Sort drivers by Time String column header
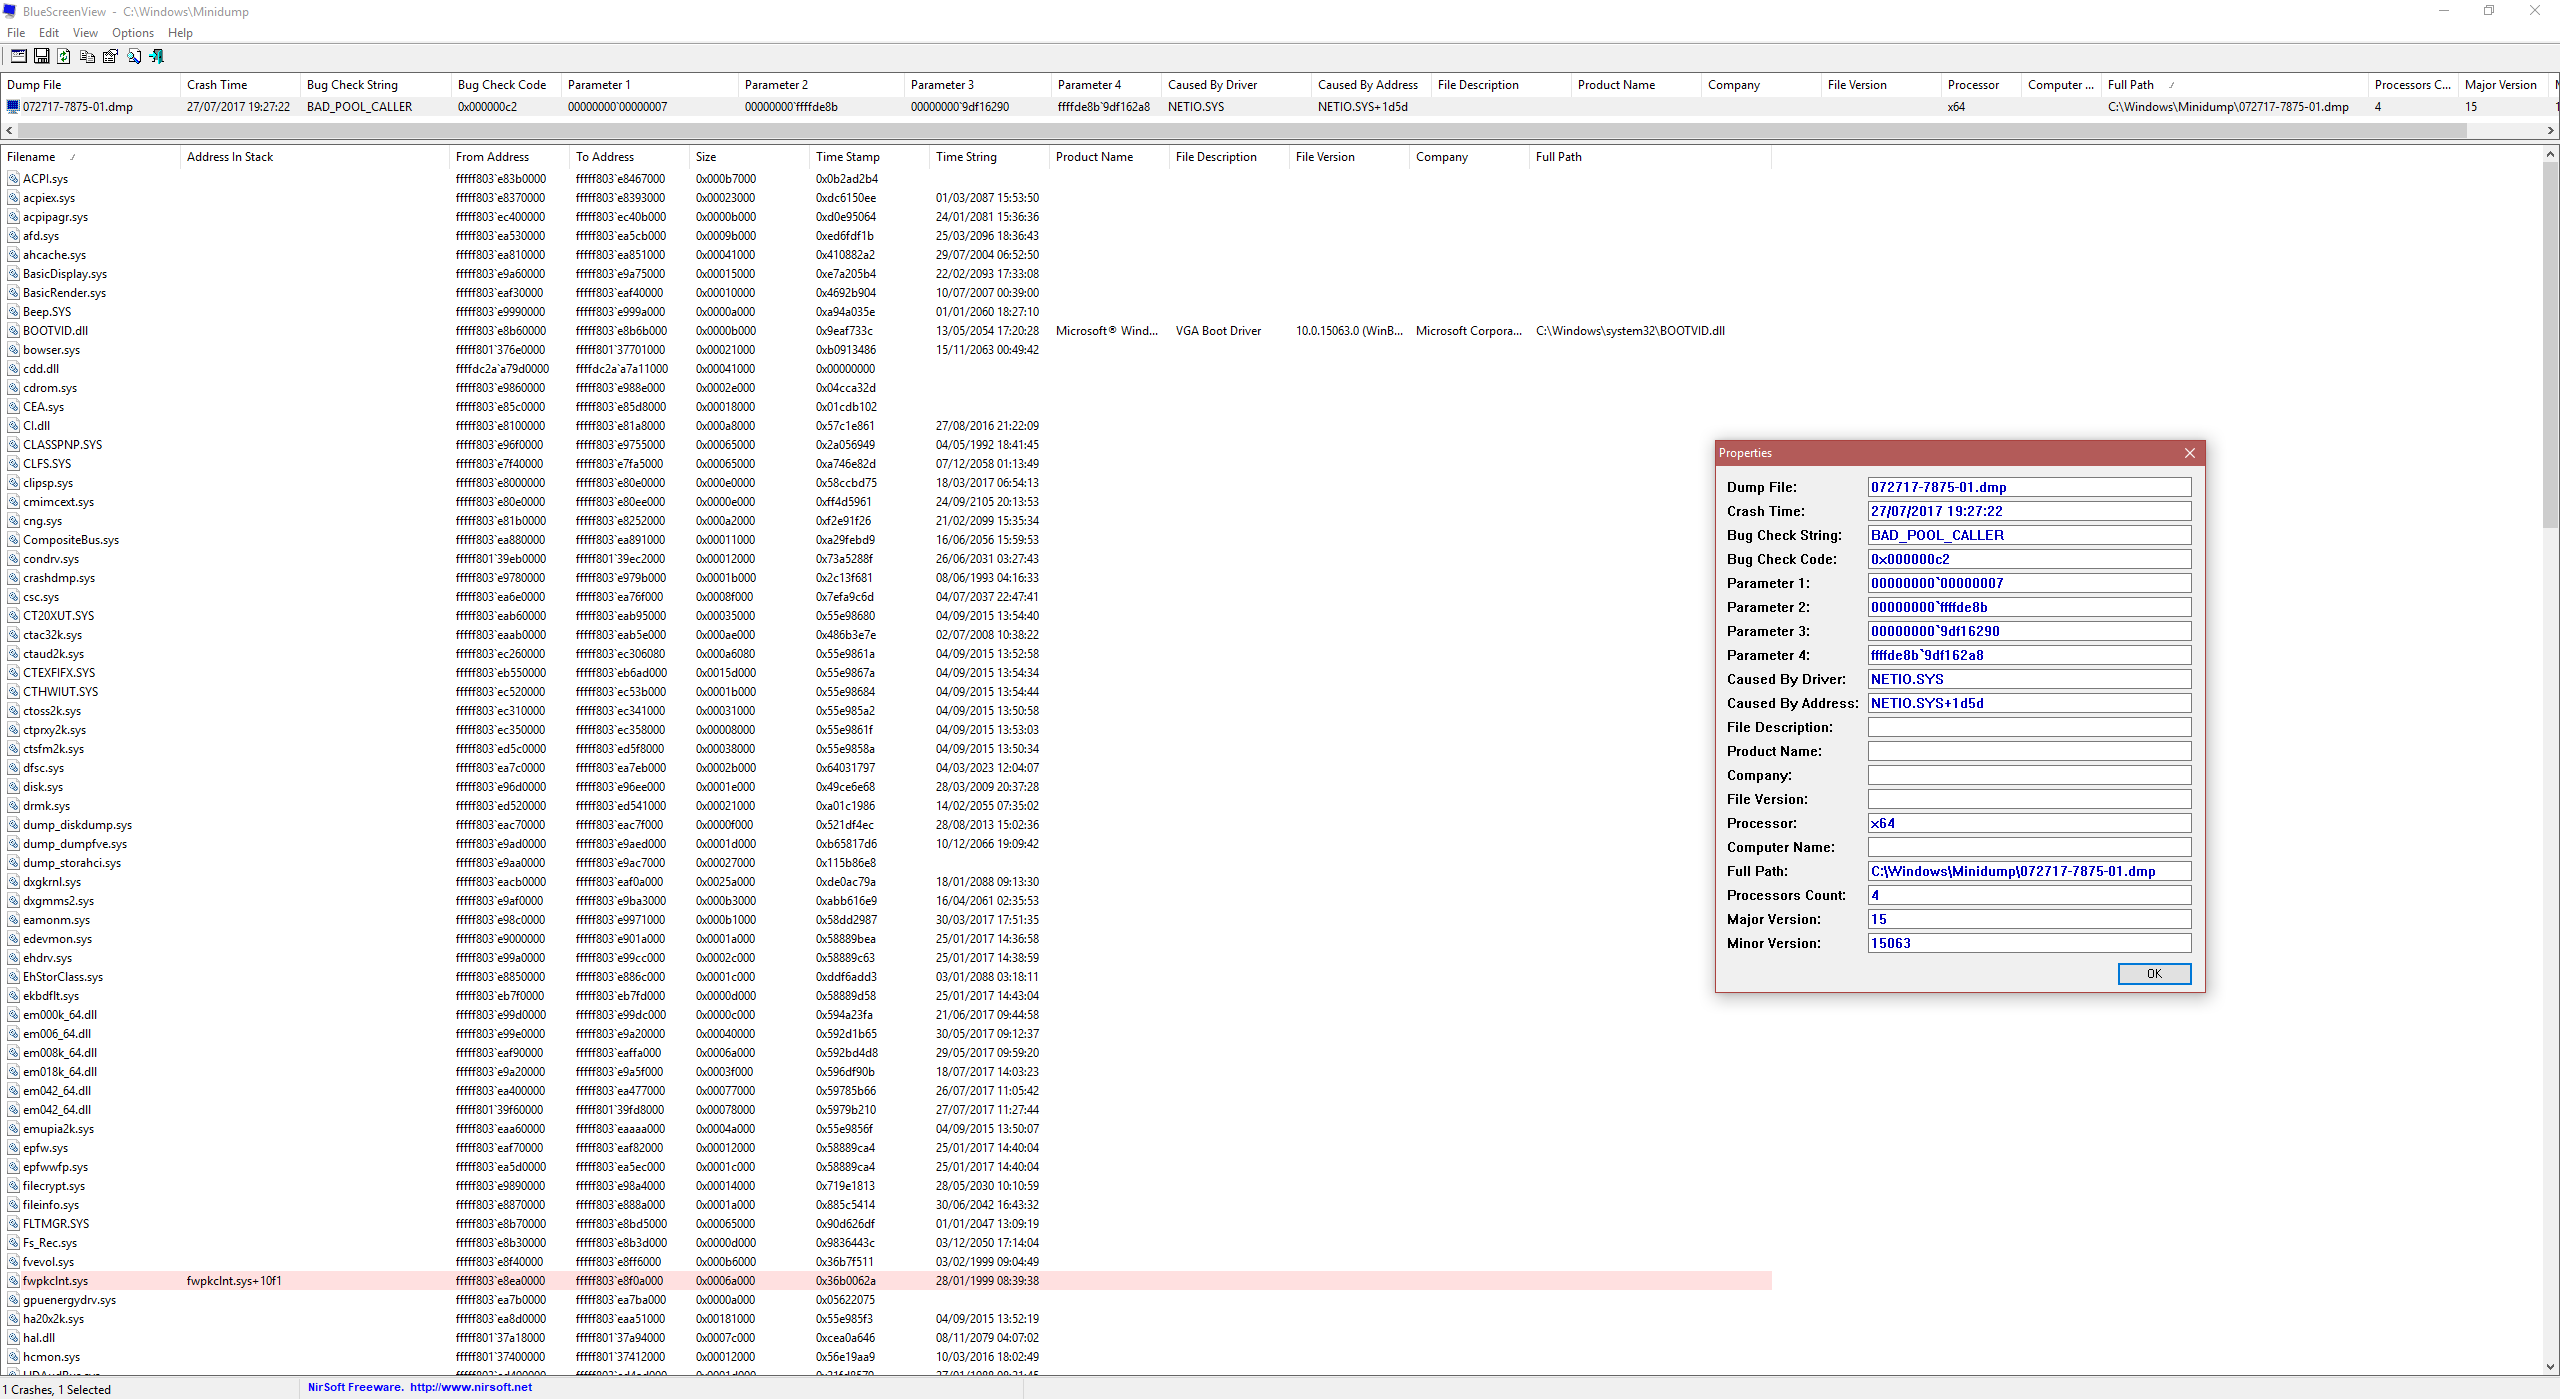2560x1399 pixels. tap(966, 157)
